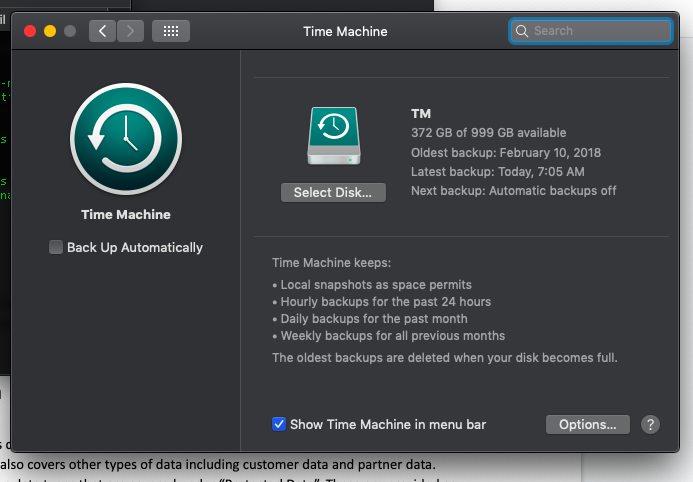The width and height of the screenshot is (693, 482).
Task: Click 'Local snapshots as space permits' line
Action: 372,285
